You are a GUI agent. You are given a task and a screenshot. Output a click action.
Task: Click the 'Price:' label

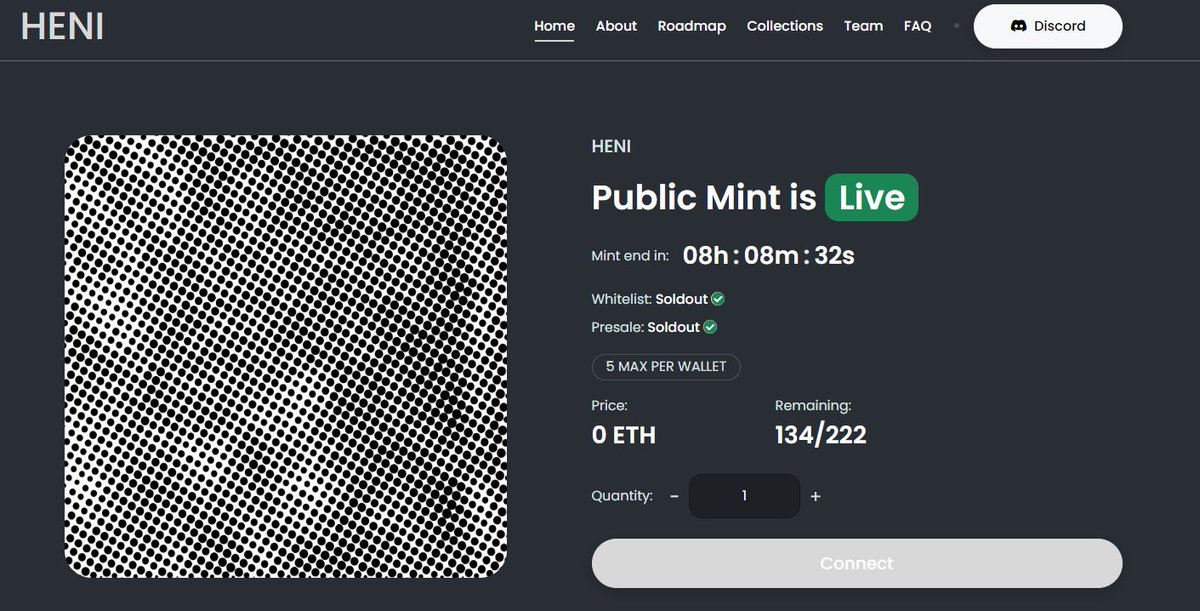[610, 406]
